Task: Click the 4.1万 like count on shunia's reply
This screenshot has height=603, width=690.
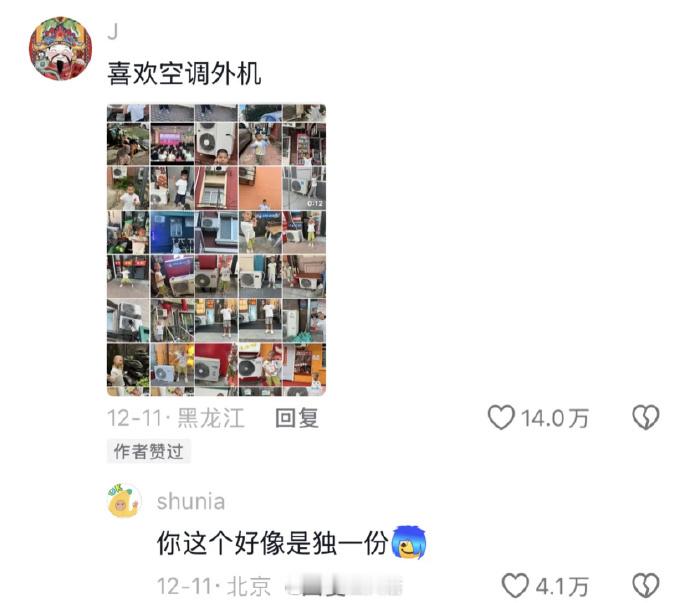Action: [x=562, y=586]
